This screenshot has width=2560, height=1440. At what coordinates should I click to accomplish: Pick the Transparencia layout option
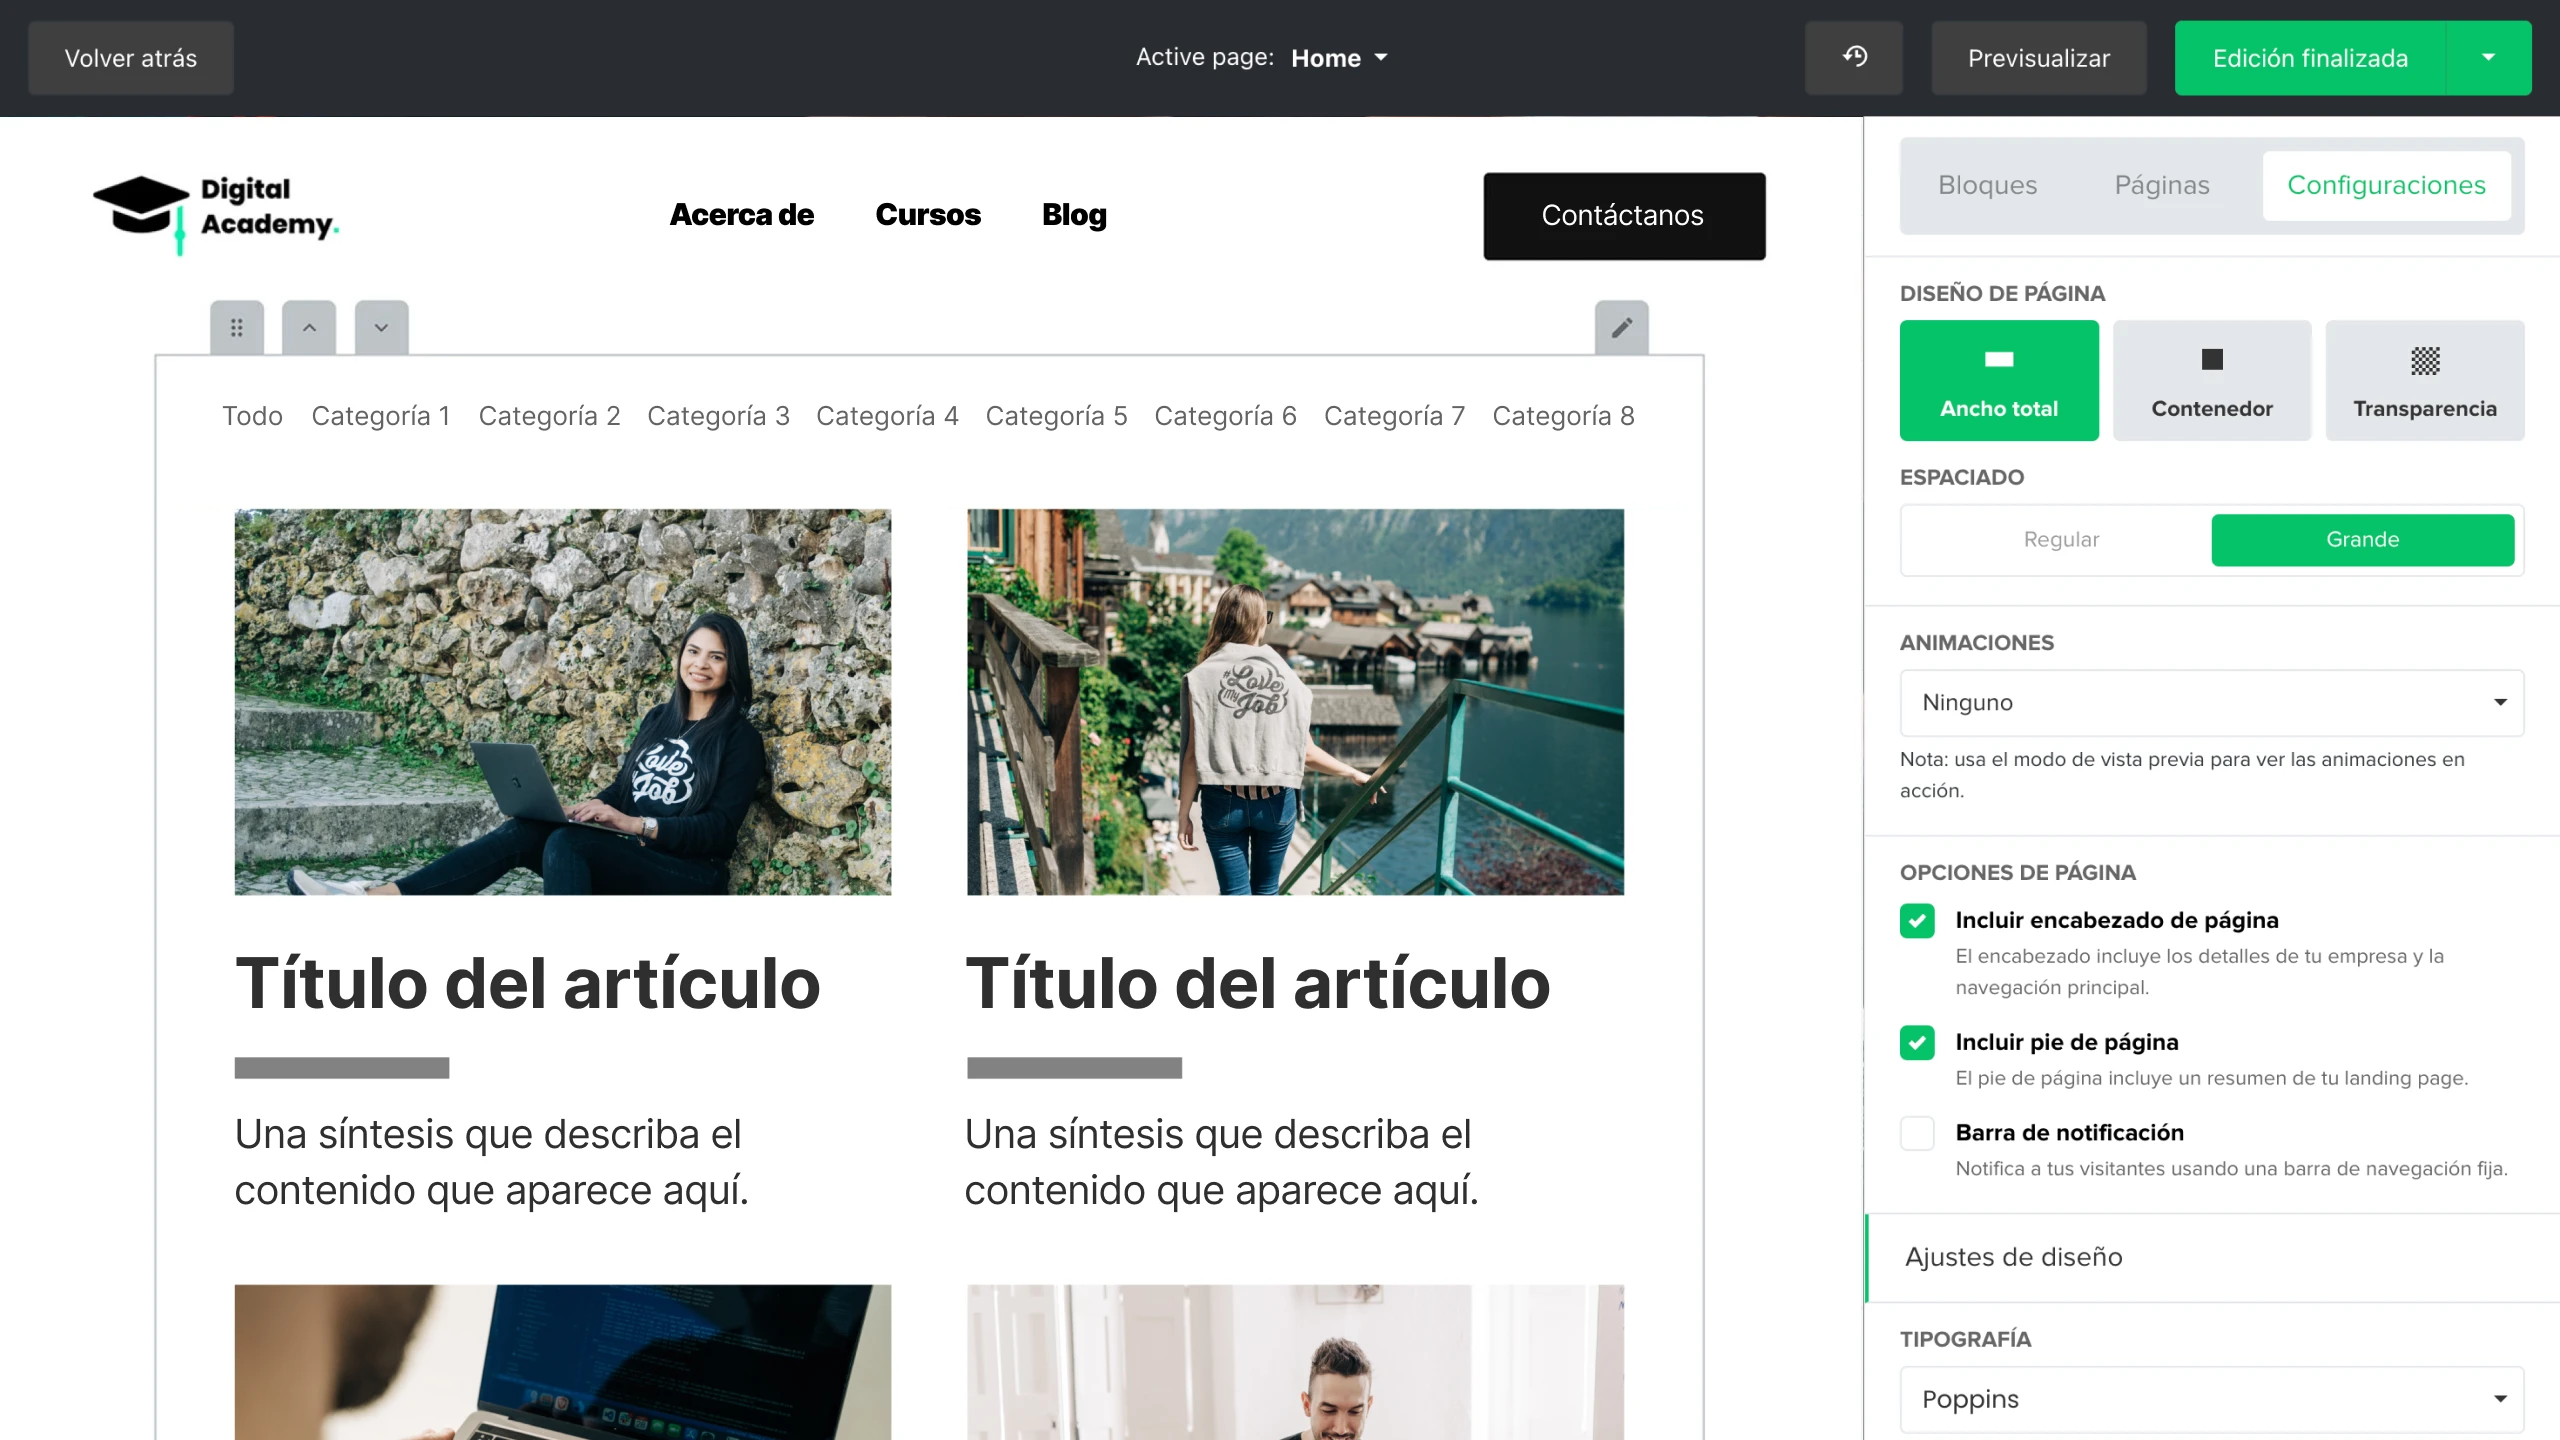[2424, 380]
